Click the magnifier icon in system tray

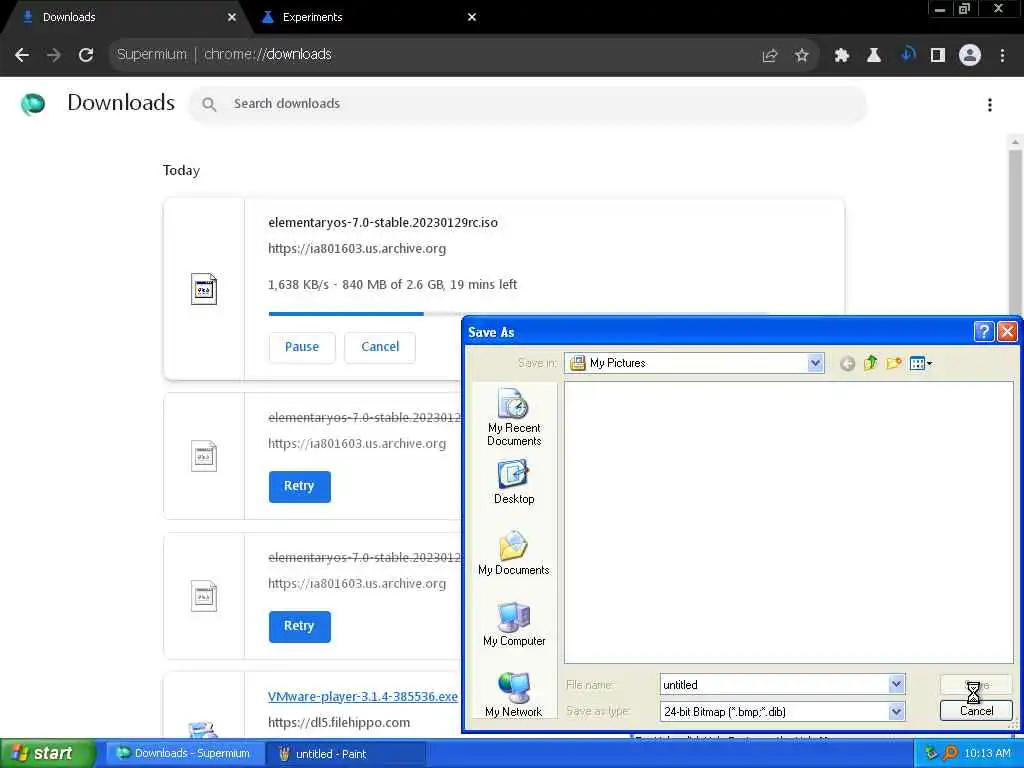pyautogui.click(x=950, y=754)
